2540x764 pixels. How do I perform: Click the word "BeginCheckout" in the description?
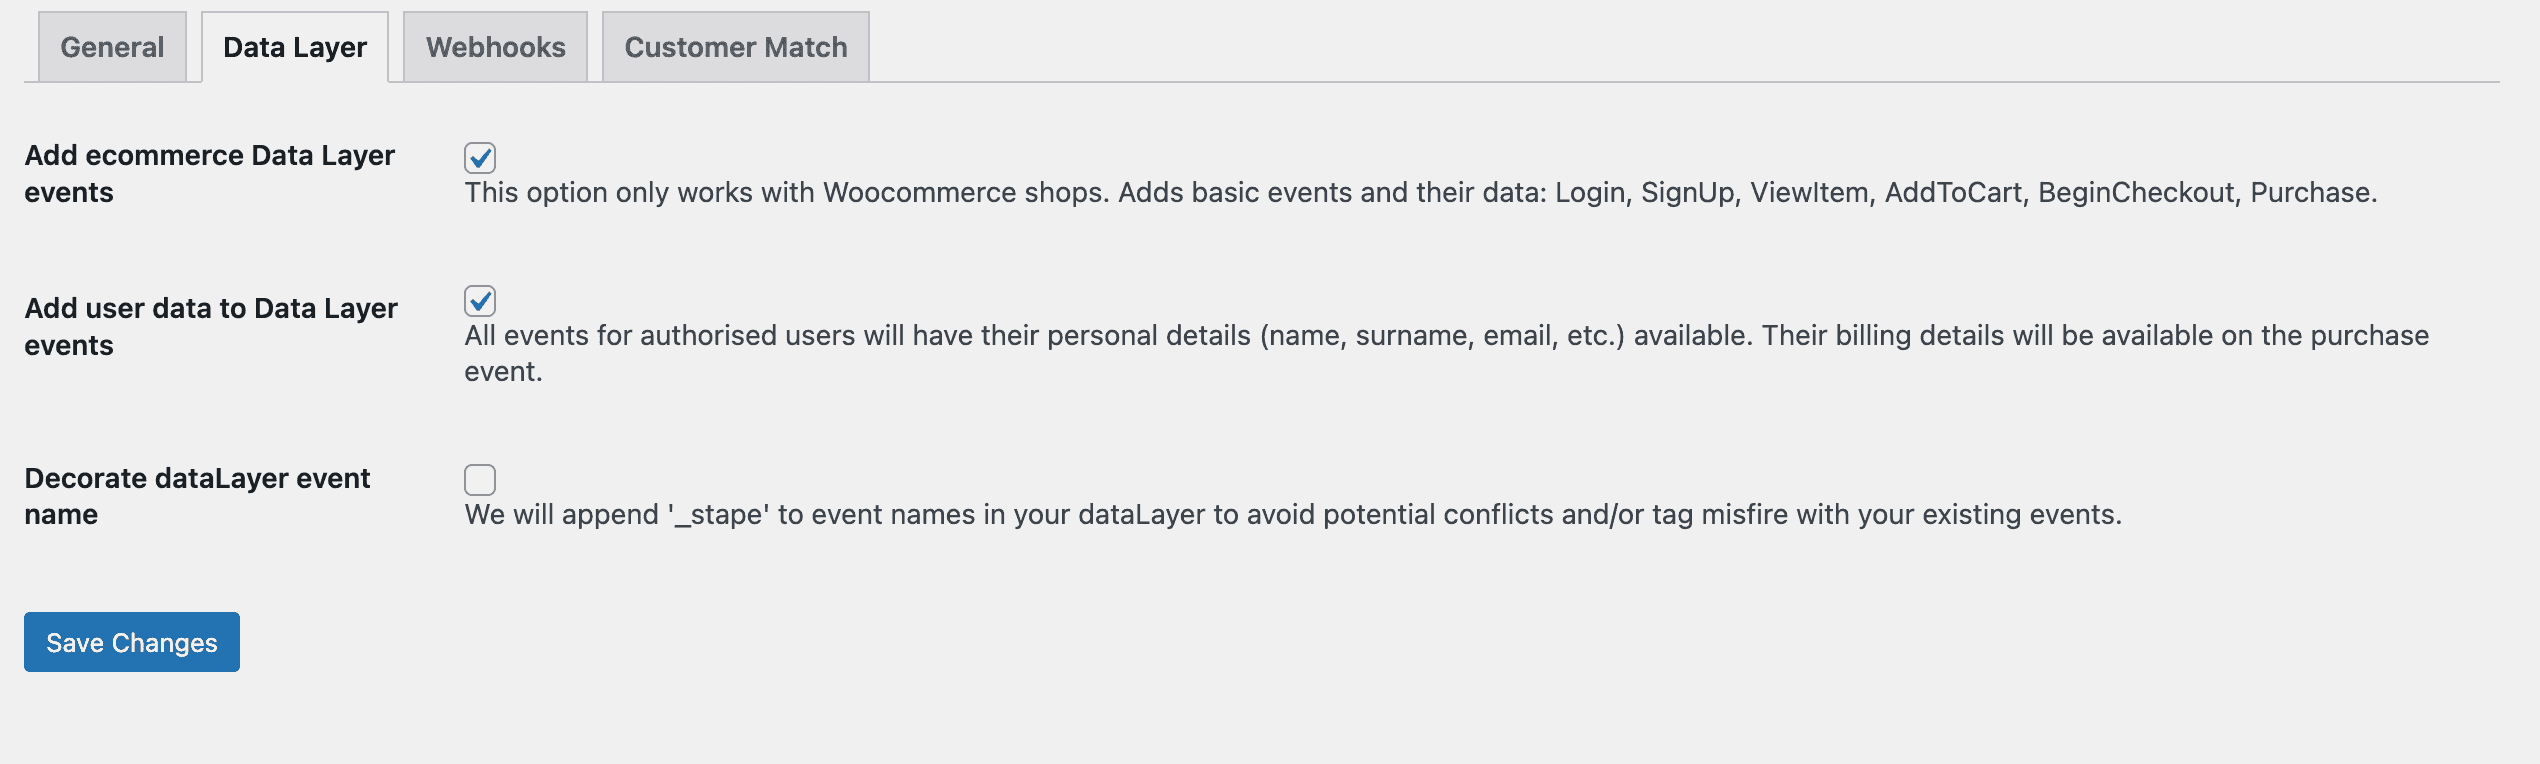(x=2136, y=192)
